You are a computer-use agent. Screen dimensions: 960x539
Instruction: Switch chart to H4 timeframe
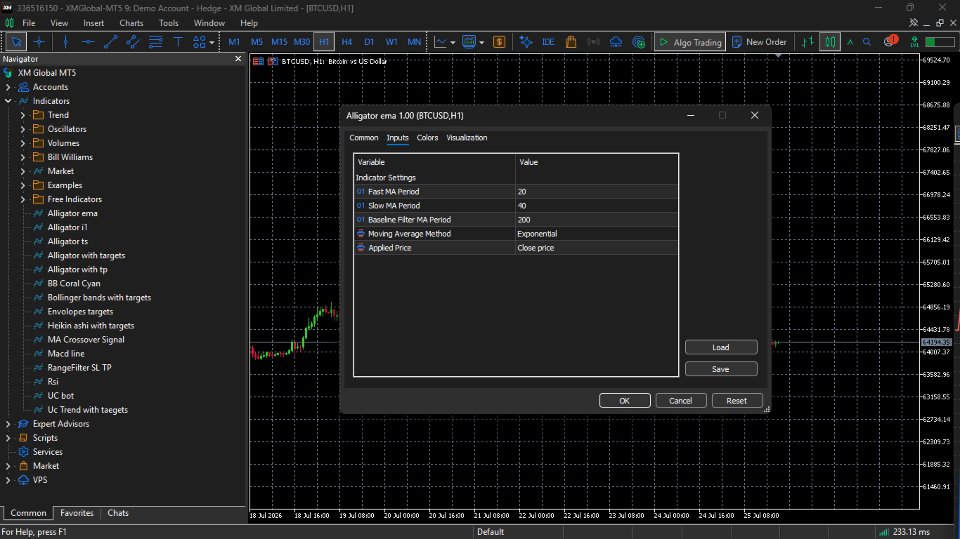coord(347,42)
